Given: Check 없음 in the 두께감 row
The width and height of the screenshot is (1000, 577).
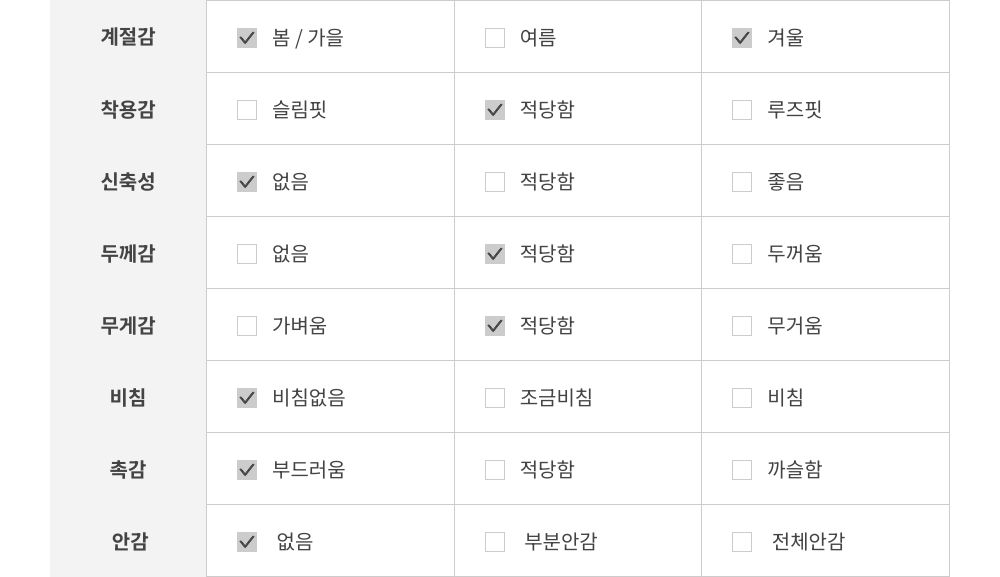Looking at the screenshot, I should (247, 254).
